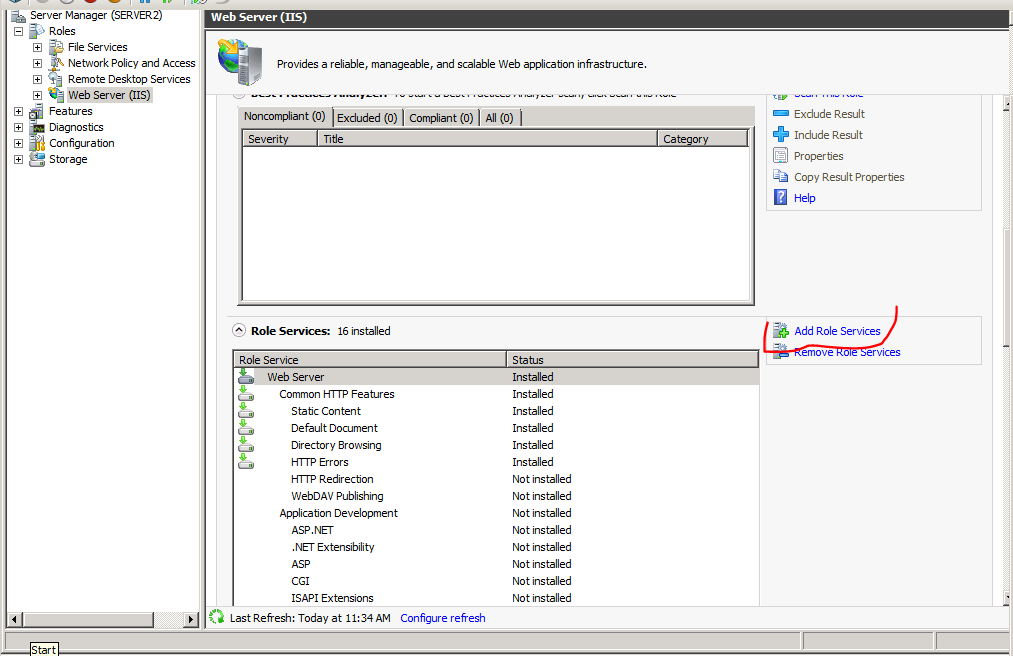
Task: Click the File Services role icon
Action: coord(57,47)
